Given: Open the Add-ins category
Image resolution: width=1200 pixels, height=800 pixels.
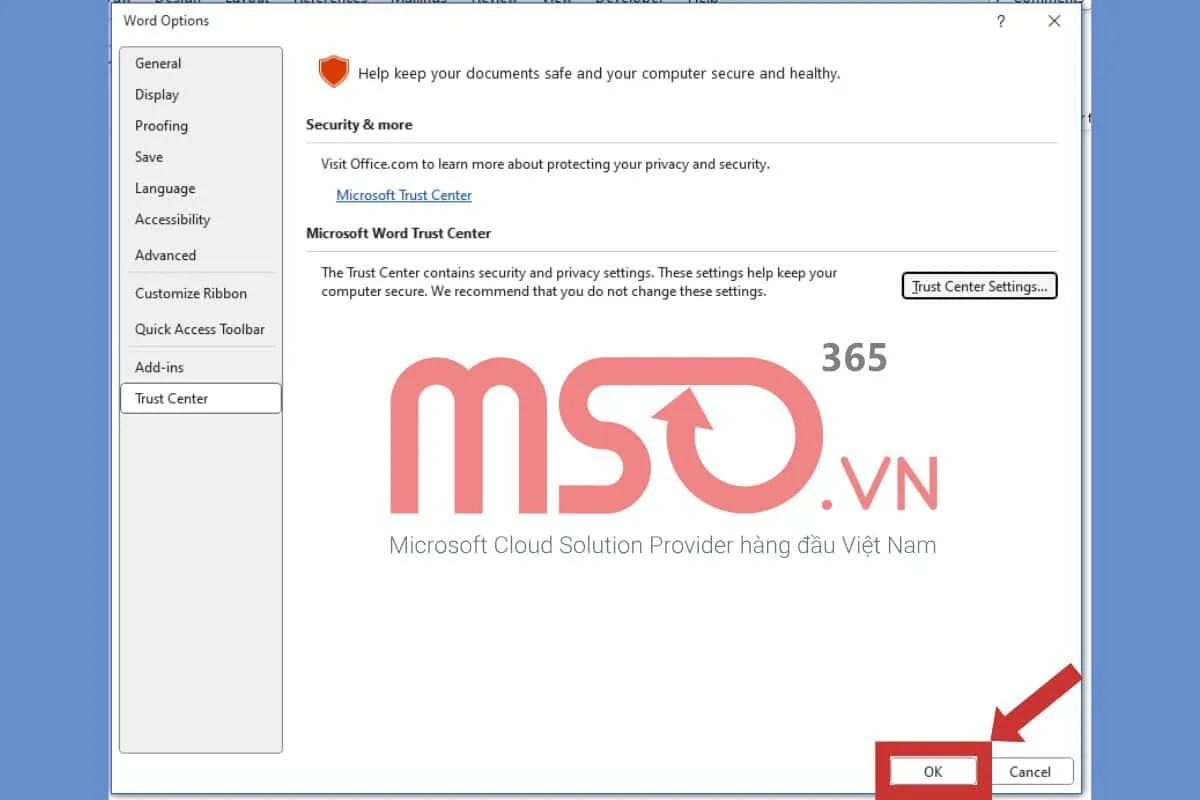Looking at the screenshot, I should [x=159, y=367].
